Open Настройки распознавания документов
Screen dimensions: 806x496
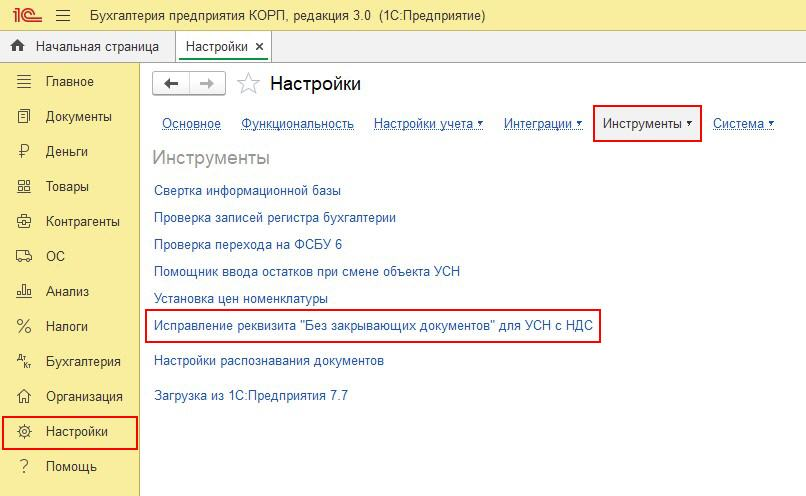coord(269,361)
